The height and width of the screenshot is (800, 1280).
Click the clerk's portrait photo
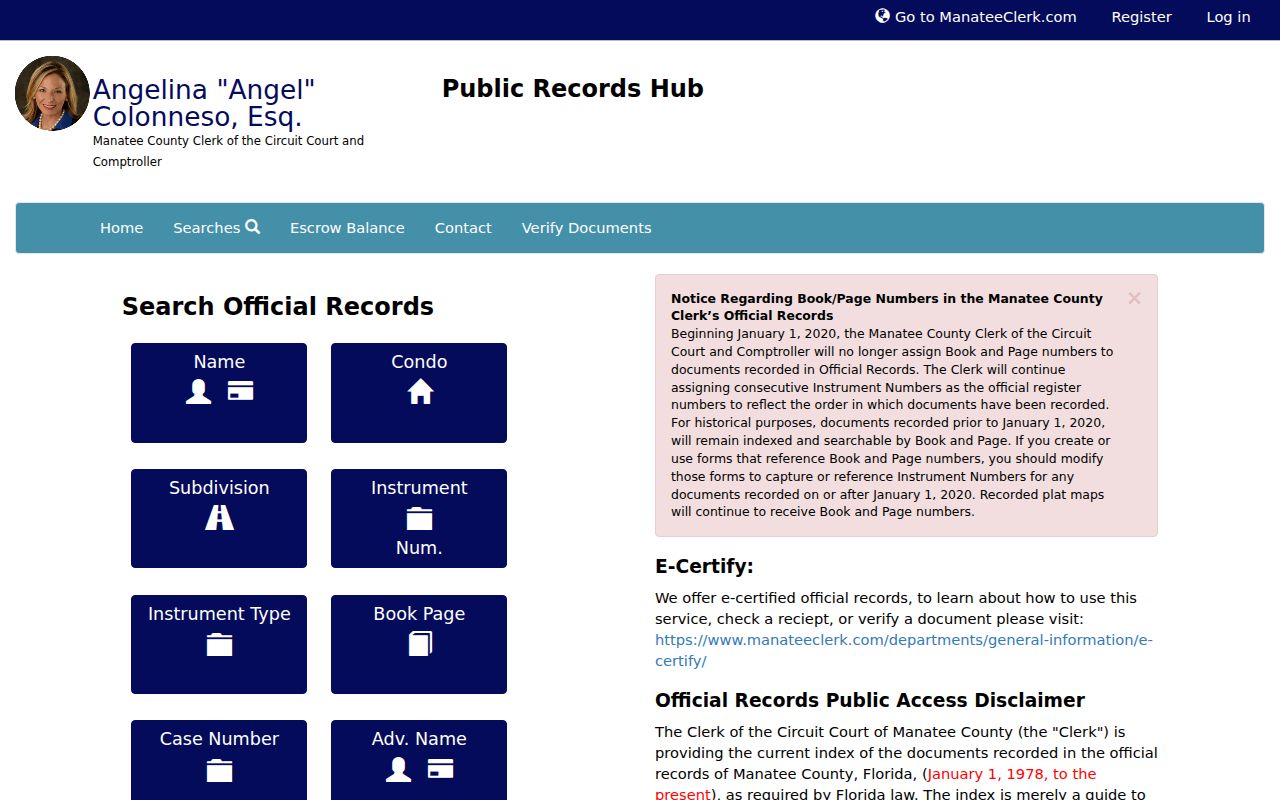[x=52, y=93]
